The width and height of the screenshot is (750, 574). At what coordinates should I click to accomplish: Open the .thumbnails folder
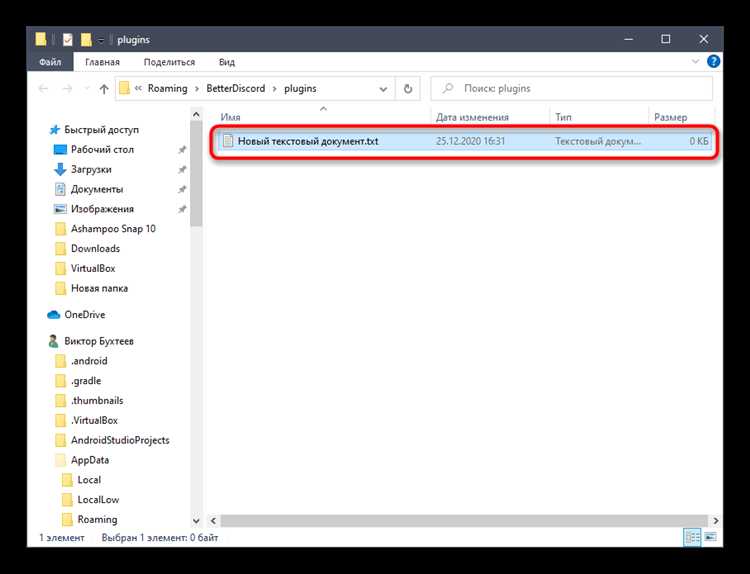click(x=97, y=401)
